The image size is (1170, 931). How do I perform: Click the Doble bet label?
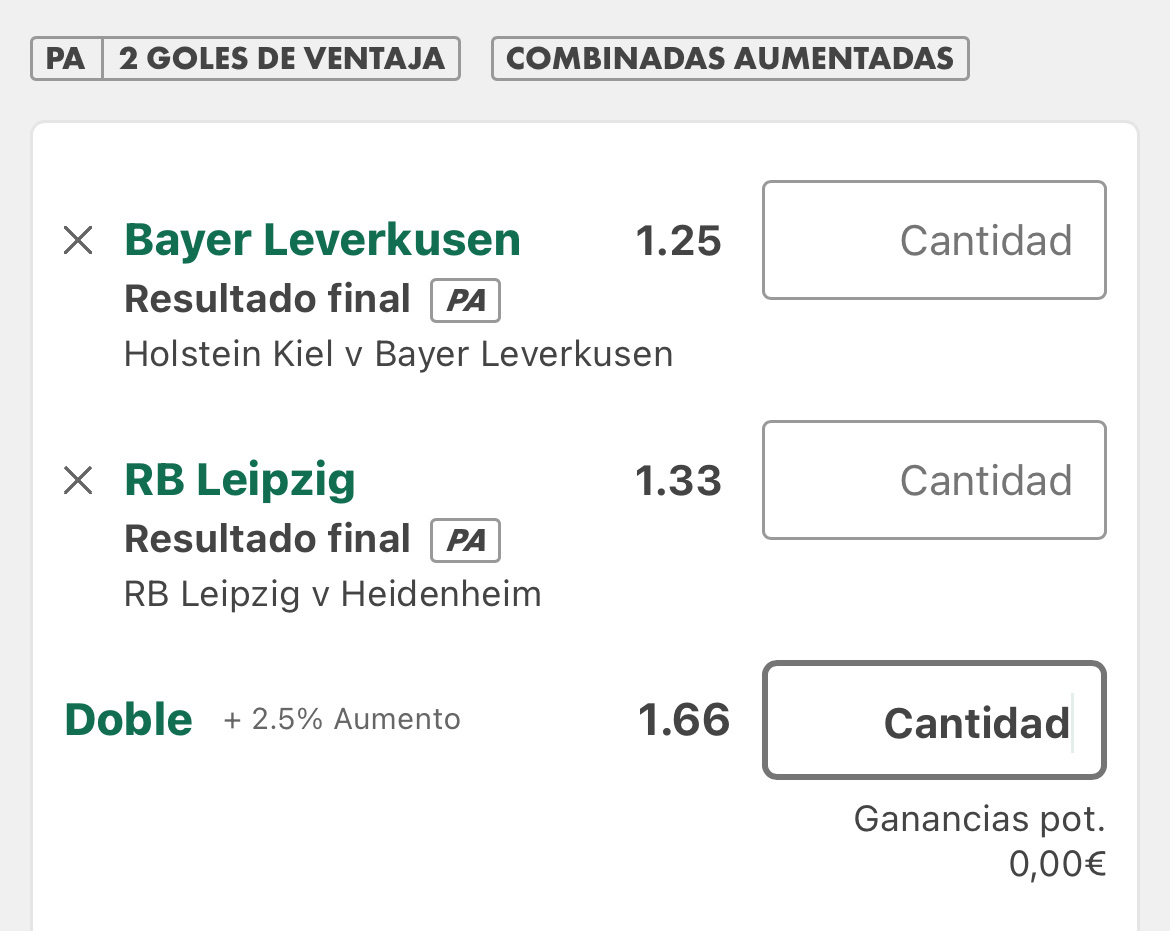(x=129, y=719)
